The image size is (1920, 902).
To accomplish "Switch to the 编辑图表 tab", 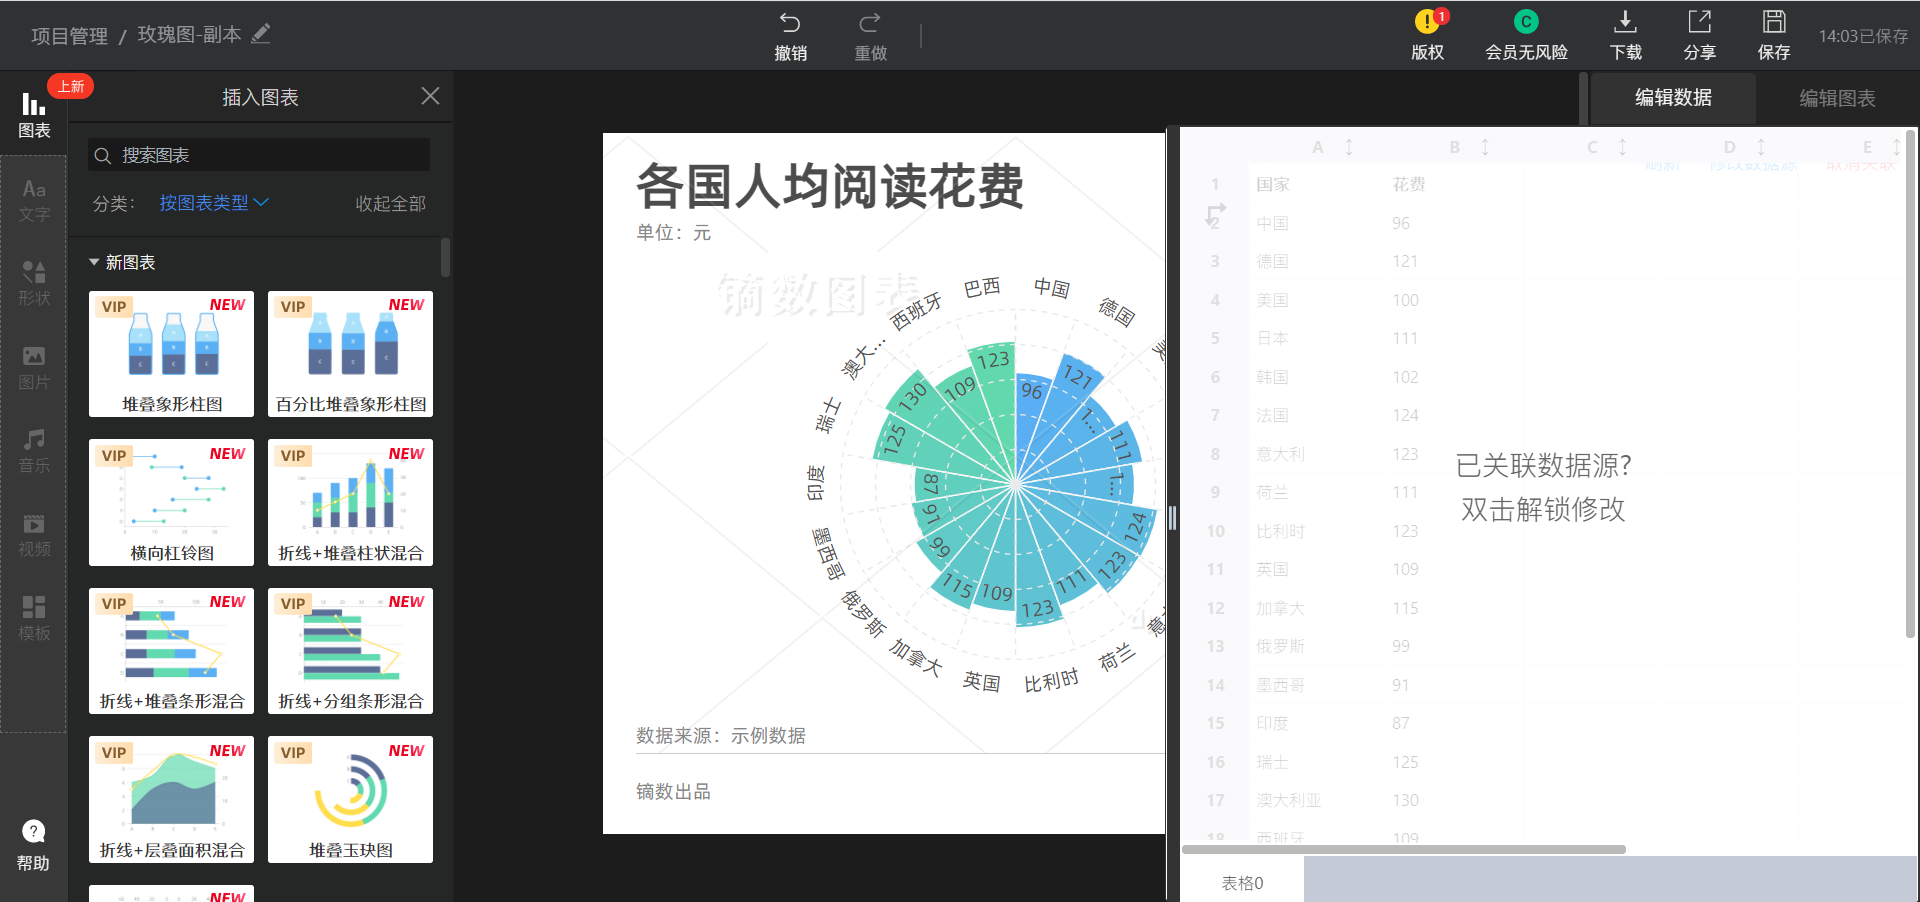I will (1837, 98).
